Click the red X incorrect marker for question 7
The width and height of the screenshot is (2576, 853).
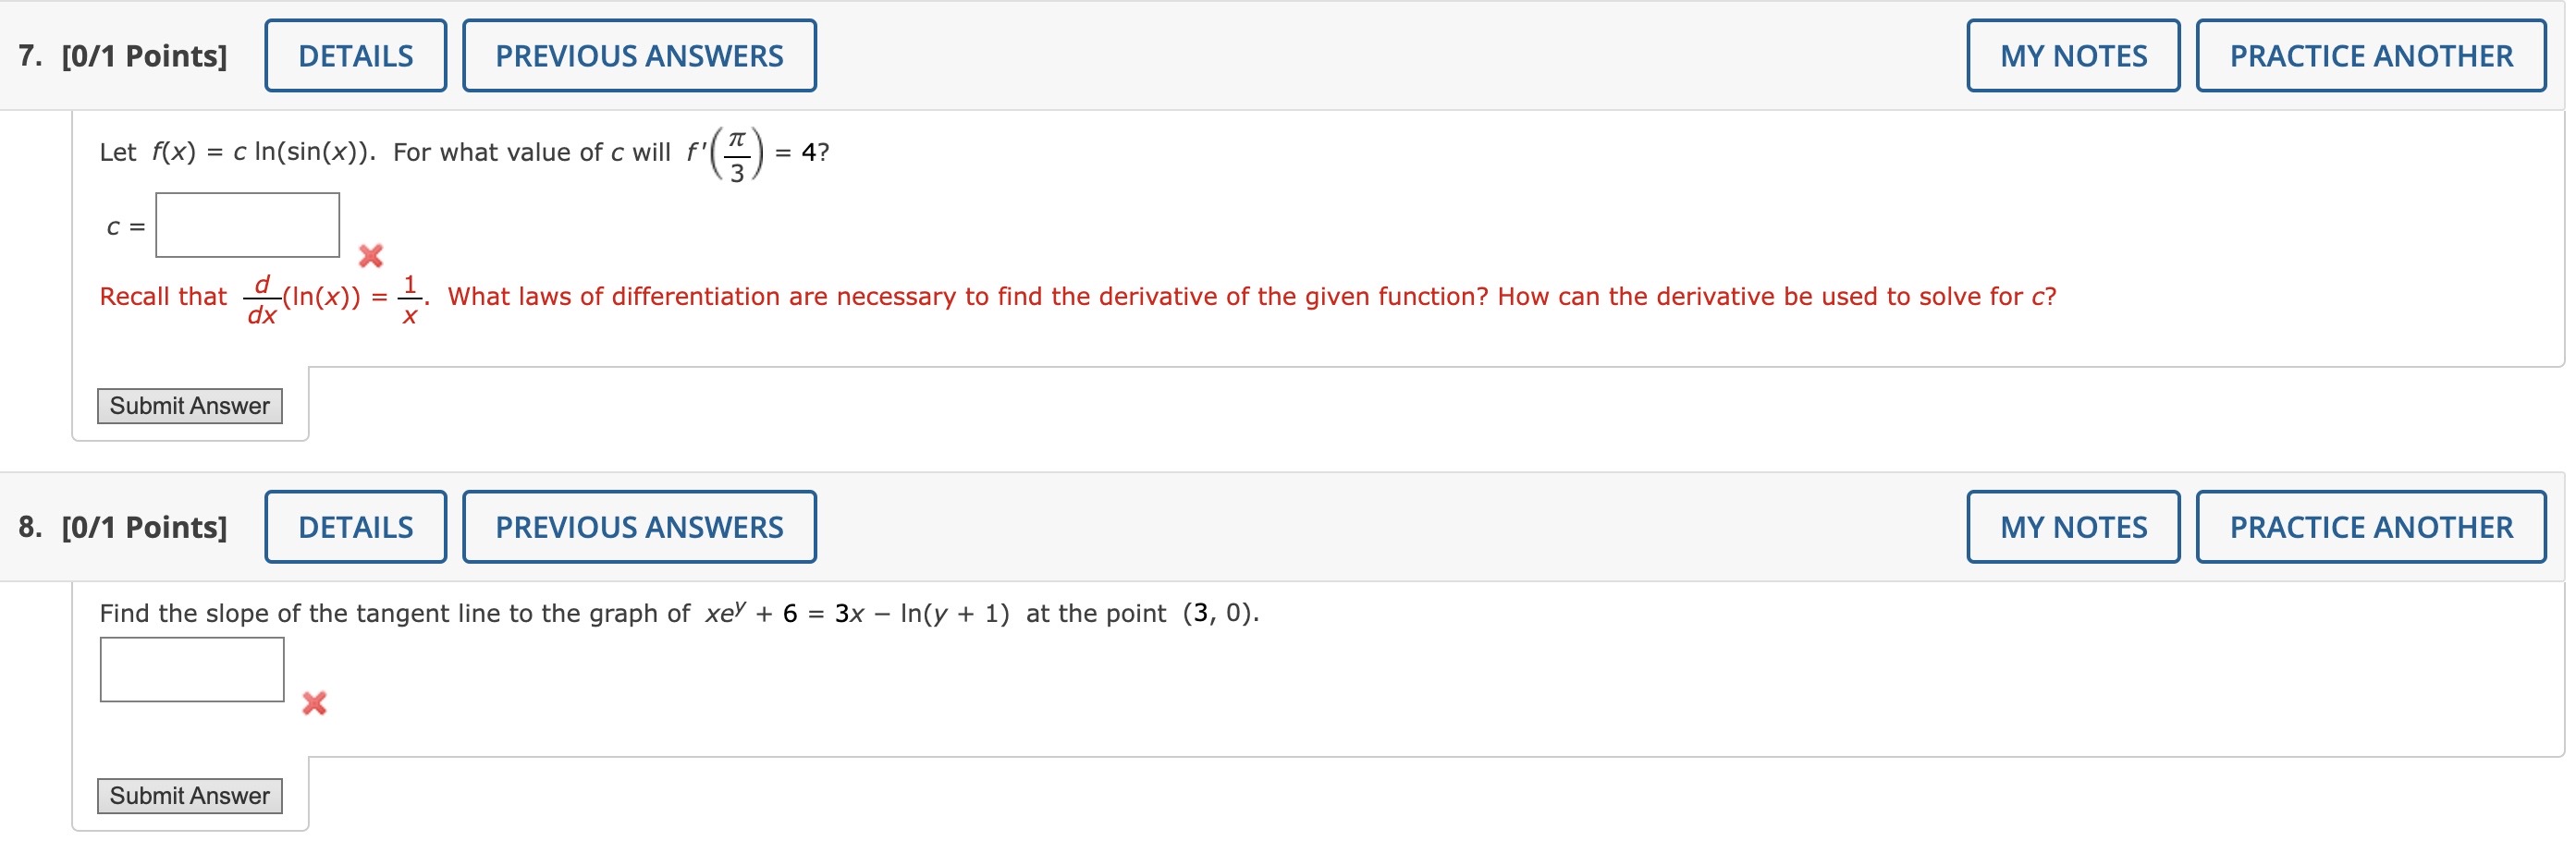(370, 257)
